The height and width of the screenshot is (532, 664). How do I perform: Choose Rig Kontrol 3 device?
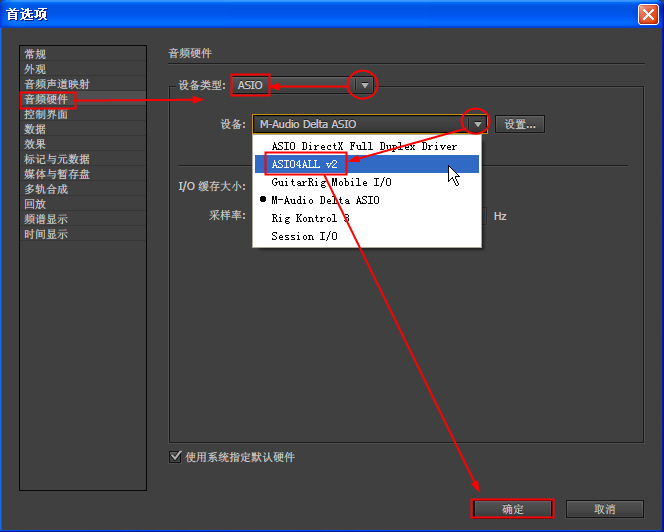[367, 218]
